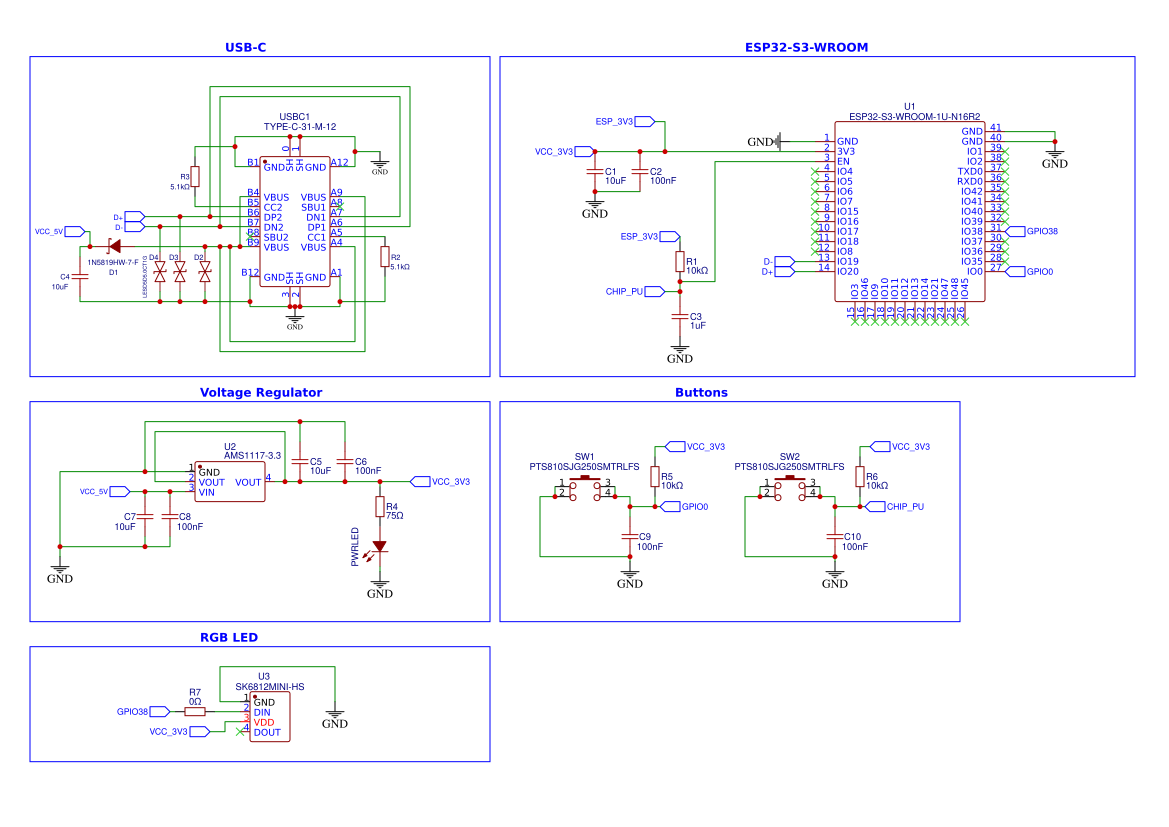The width and height of the screenshot is (1169, 827).
Task: Select the C2 100nF capacitor symbol
Action: click(x=640, y=172)
